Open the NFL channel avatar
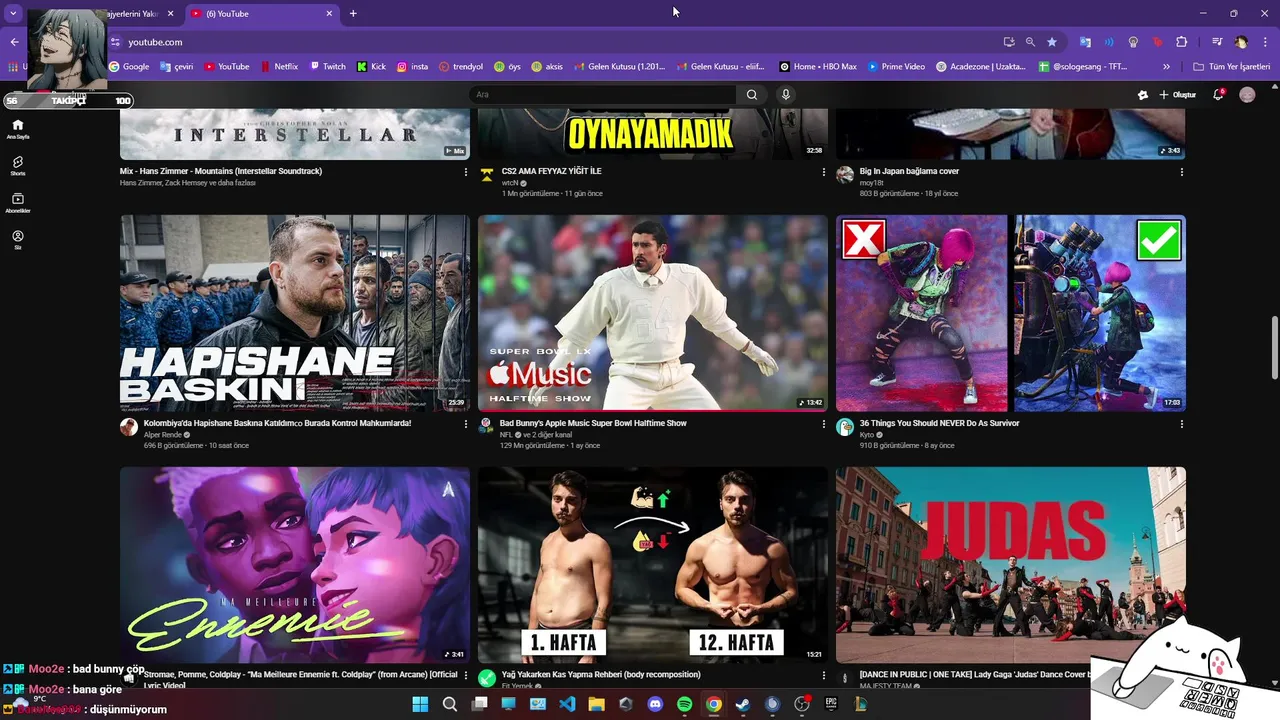 tap(486, 427)
